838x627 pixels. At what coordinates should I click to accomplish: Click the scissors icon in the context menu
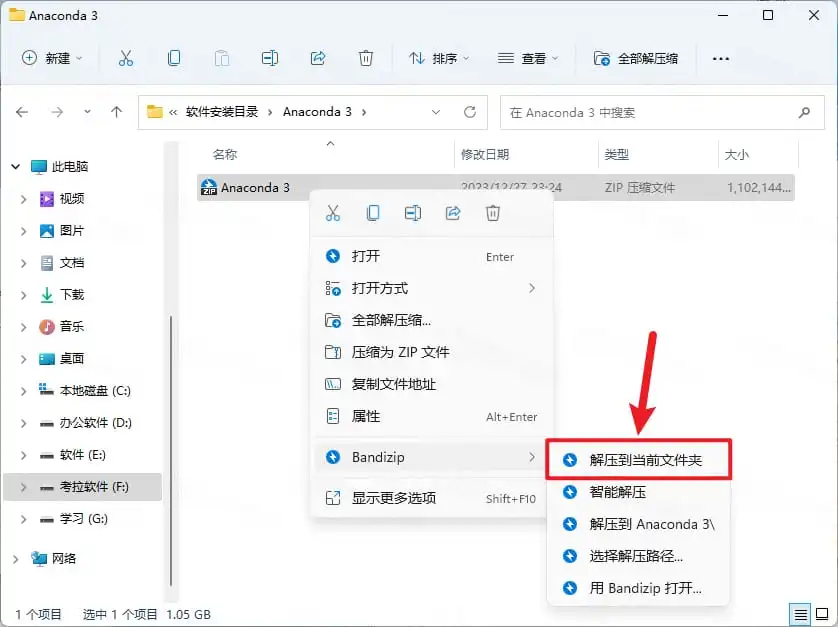[x=332, y=213]
